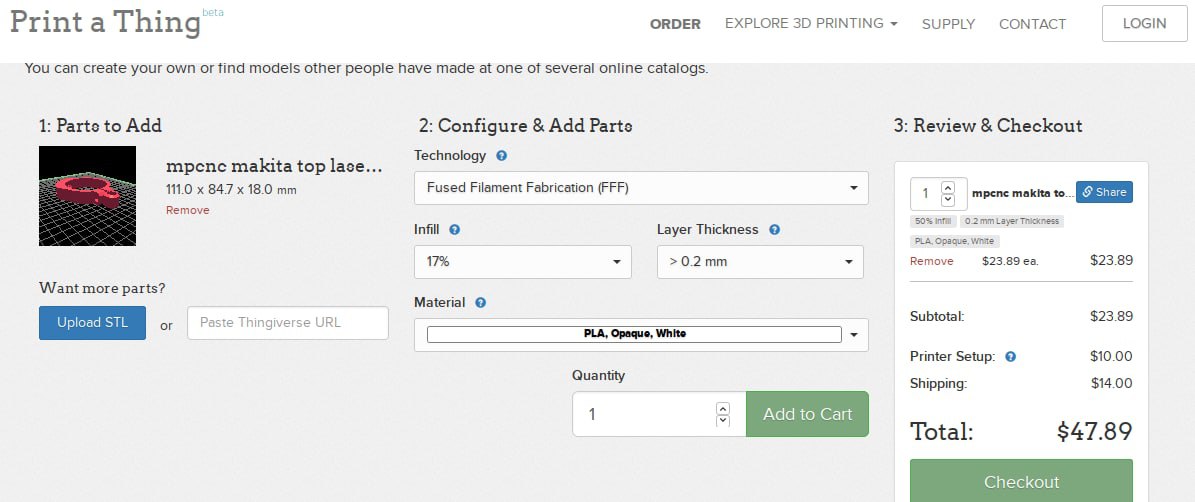This screenshot has height=502, width=1195.
Task: Select the PLA Opaque White material swatch
Action: click(x=634, y=334)
